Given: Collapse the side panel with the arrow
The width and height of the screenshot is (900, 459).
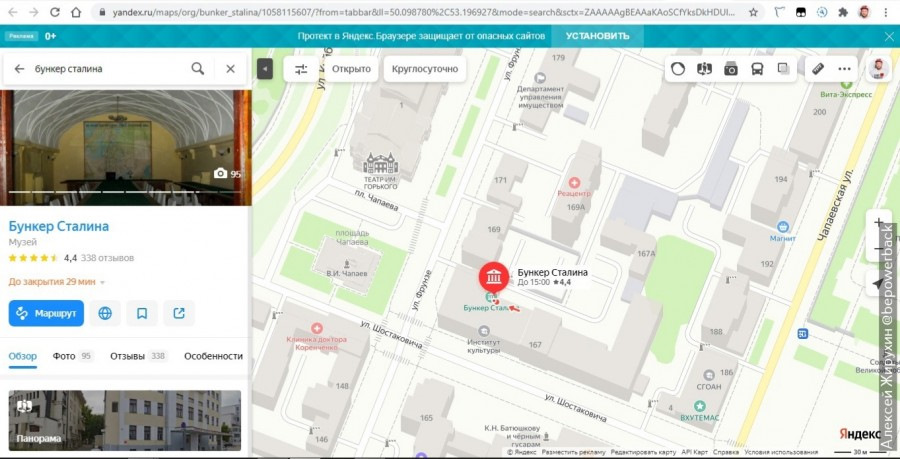Looking at the screenshot, I should (265, 69).
